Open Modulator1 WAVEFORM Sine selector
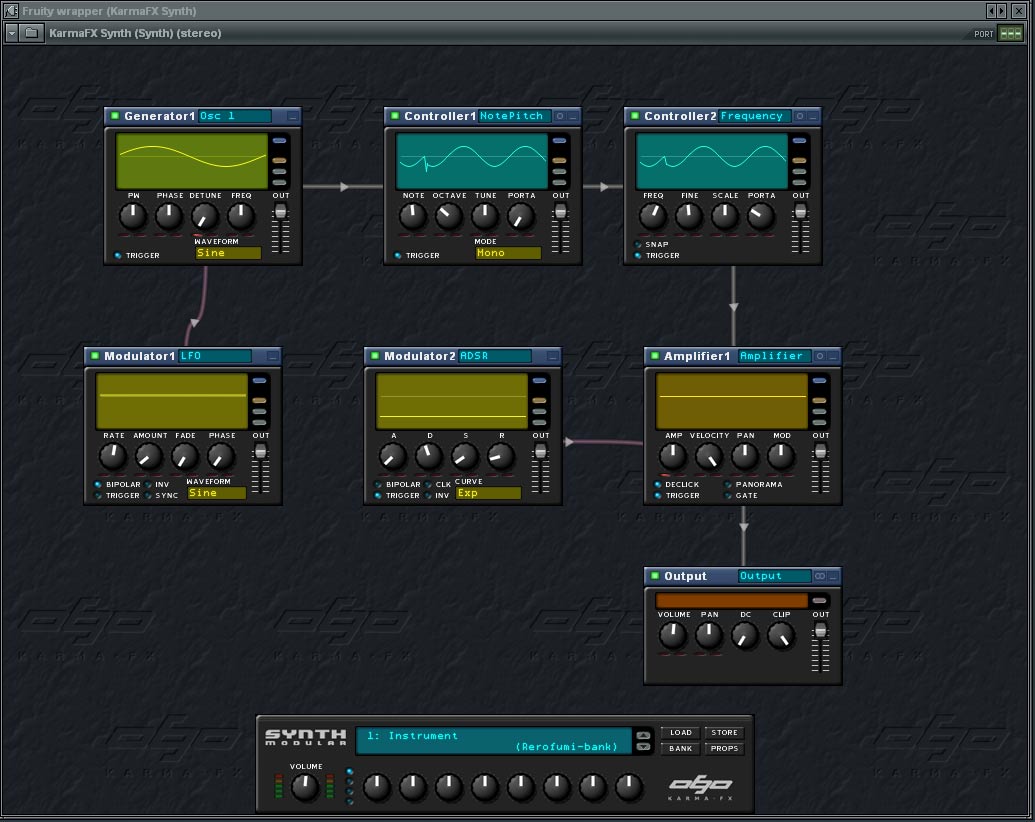 pyautogui.click(x=217, y=493)
